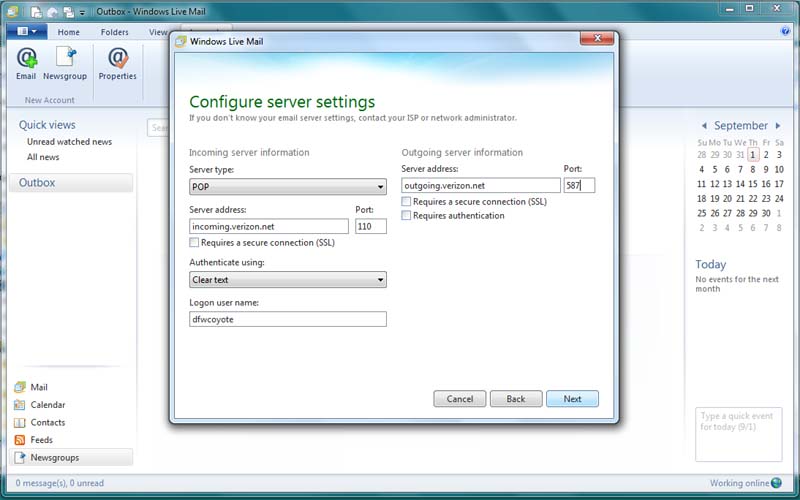800x500 pixels.
Task: Click the New item quick access icon
Action: pyautogui.click(x=36, y=12)
